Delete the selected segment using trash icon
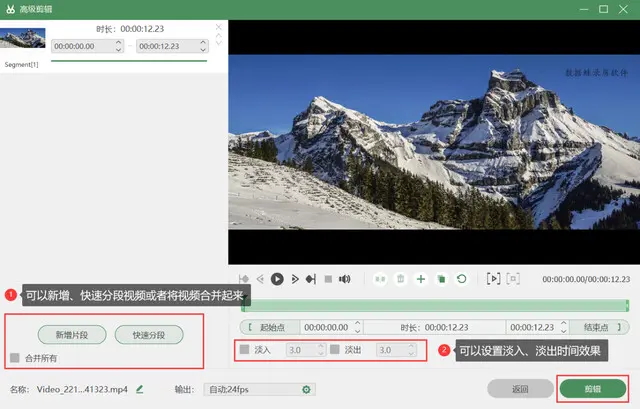 coord(400,279)
